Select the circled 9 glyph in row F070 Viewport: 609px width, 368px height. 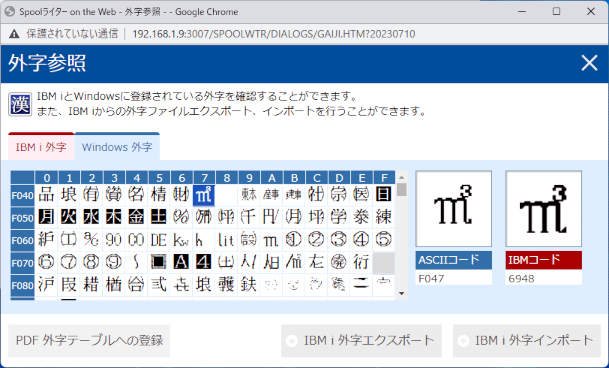pos(114,263)
